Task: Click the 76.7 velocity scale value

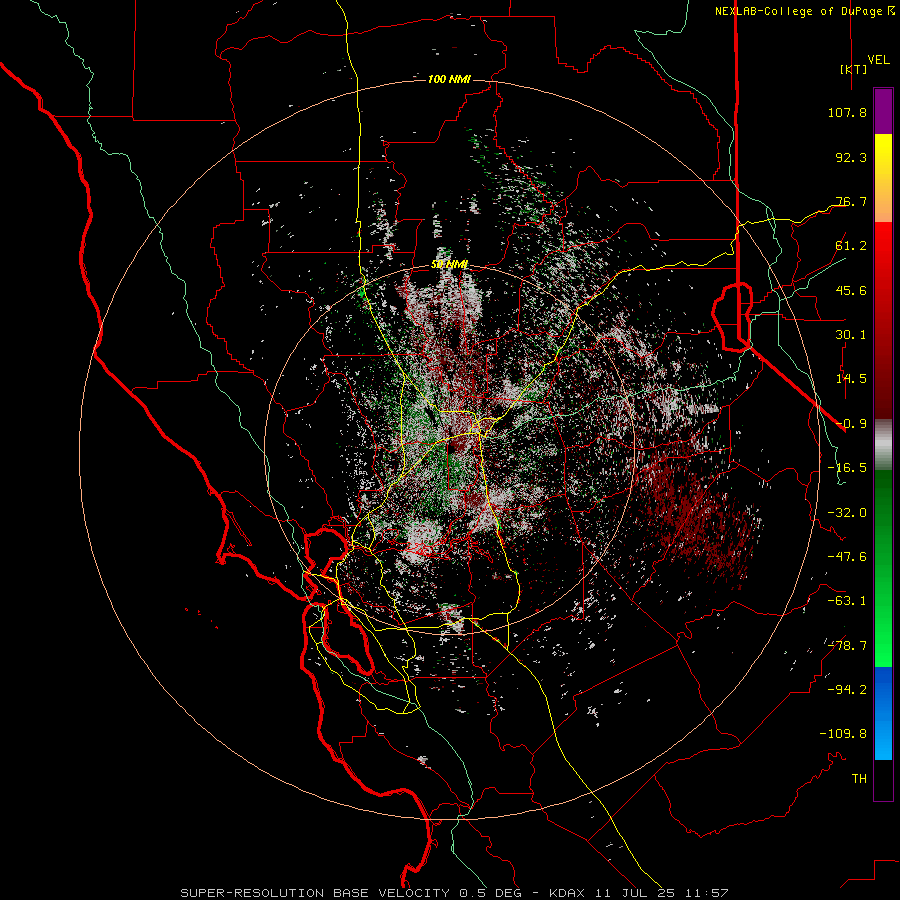Action: point(851,201)
